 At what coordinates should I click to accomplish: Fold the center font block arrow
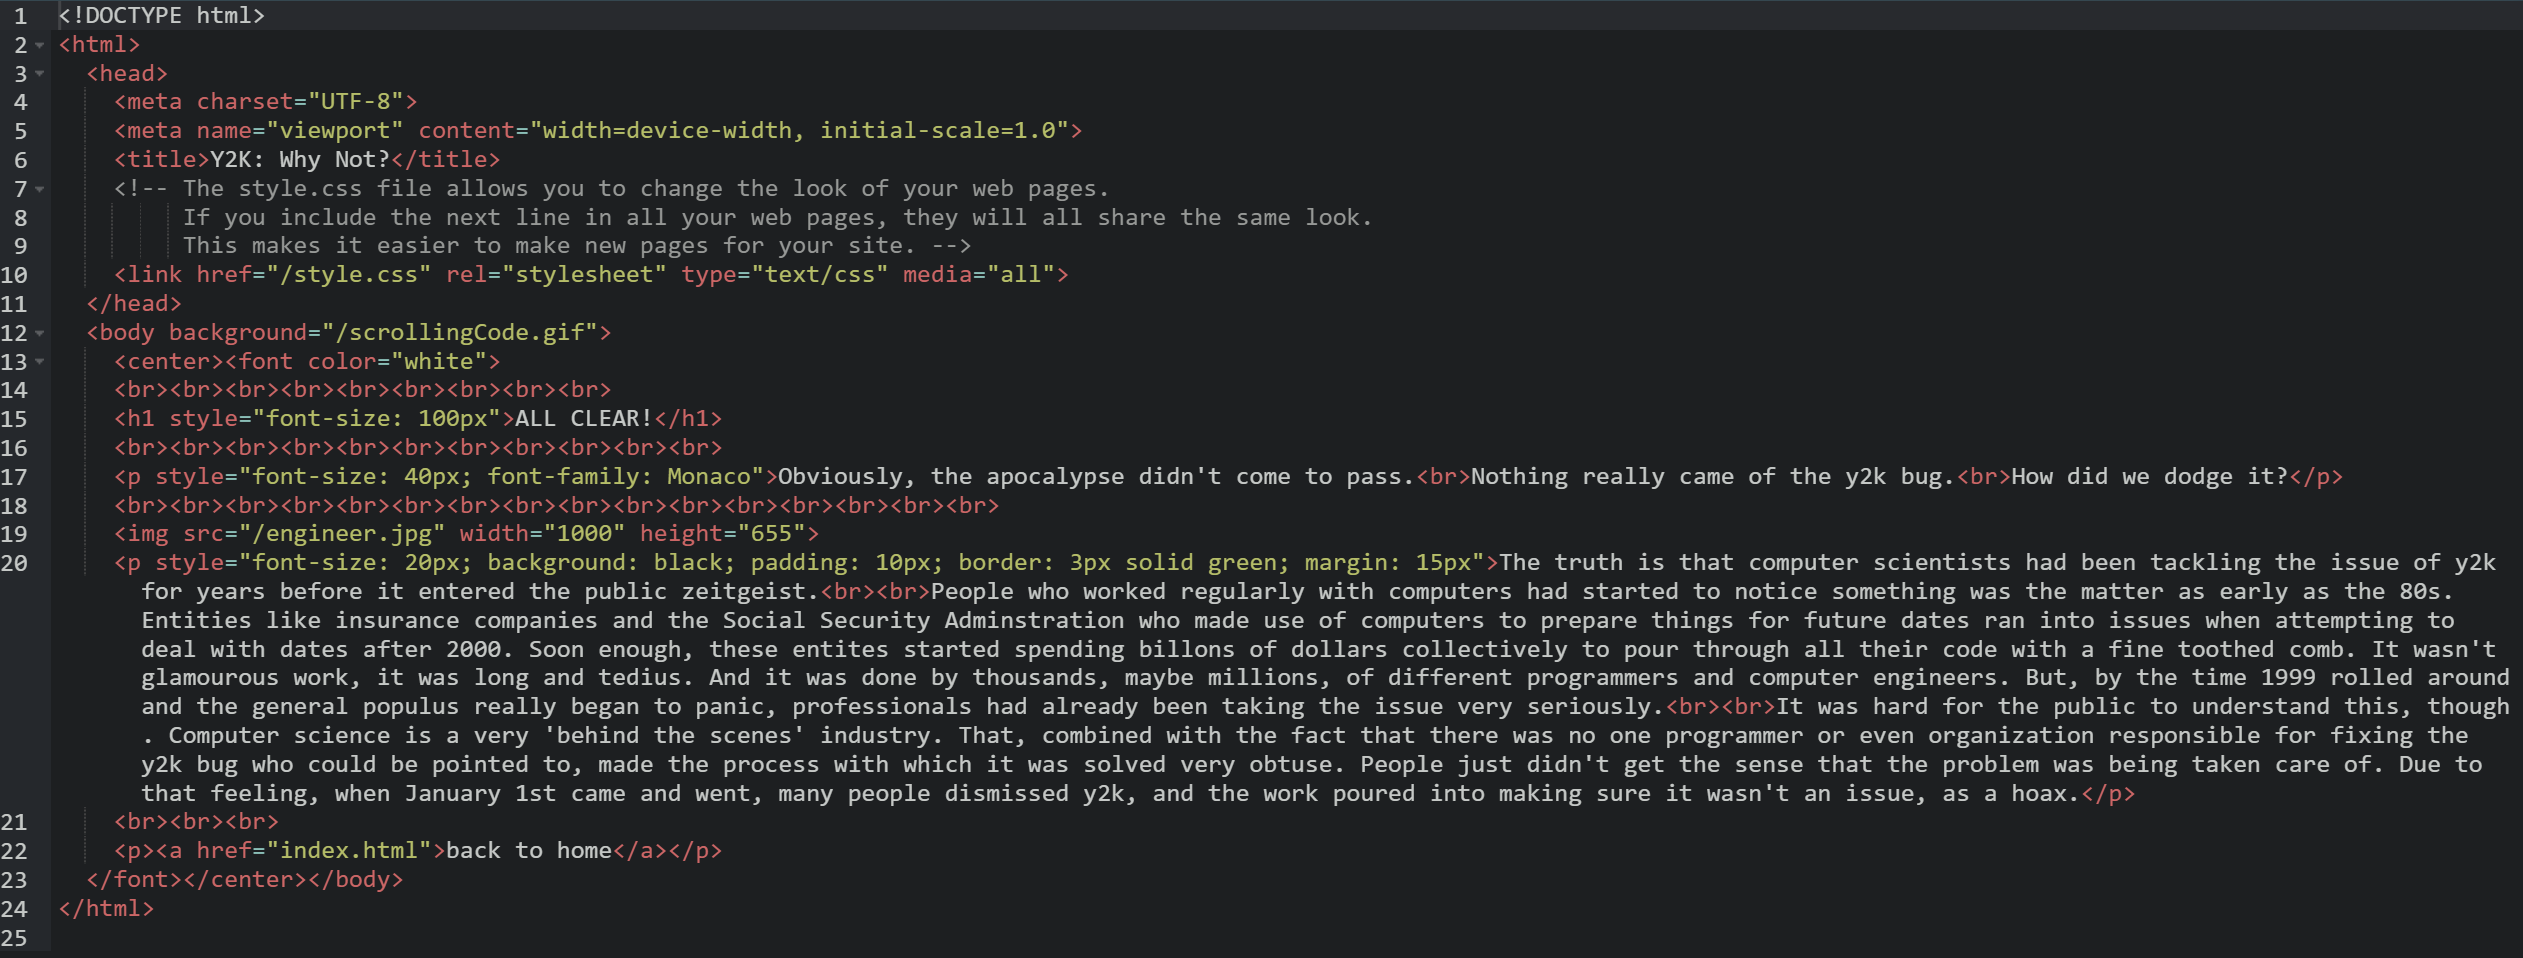(x=40, y=362)
